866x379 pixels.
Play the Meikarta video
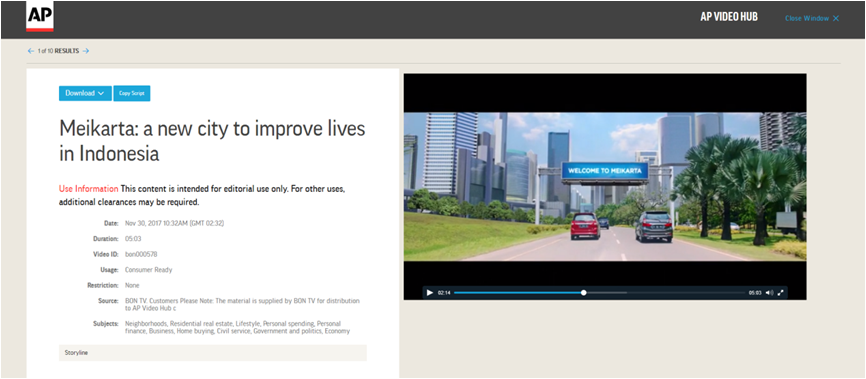[430, 293]
